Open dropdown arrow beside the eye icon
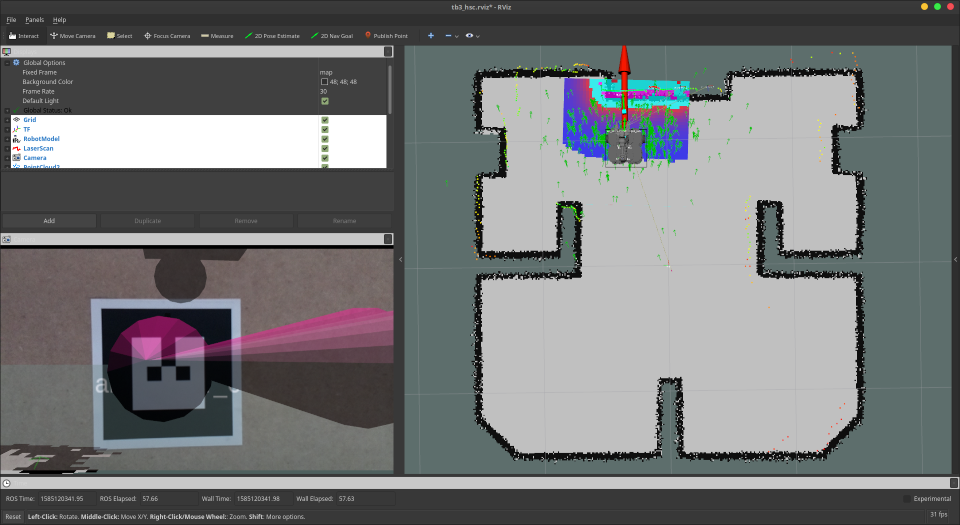 (x=478, y=36)
